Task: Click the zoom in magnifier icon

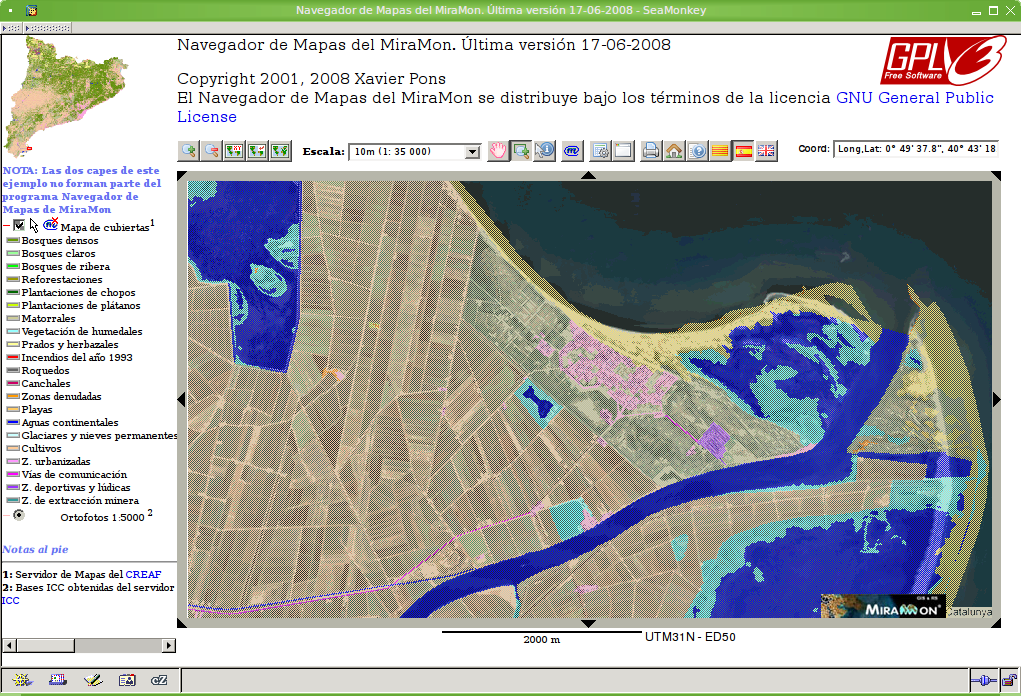Action: click(x=188, y=151)
